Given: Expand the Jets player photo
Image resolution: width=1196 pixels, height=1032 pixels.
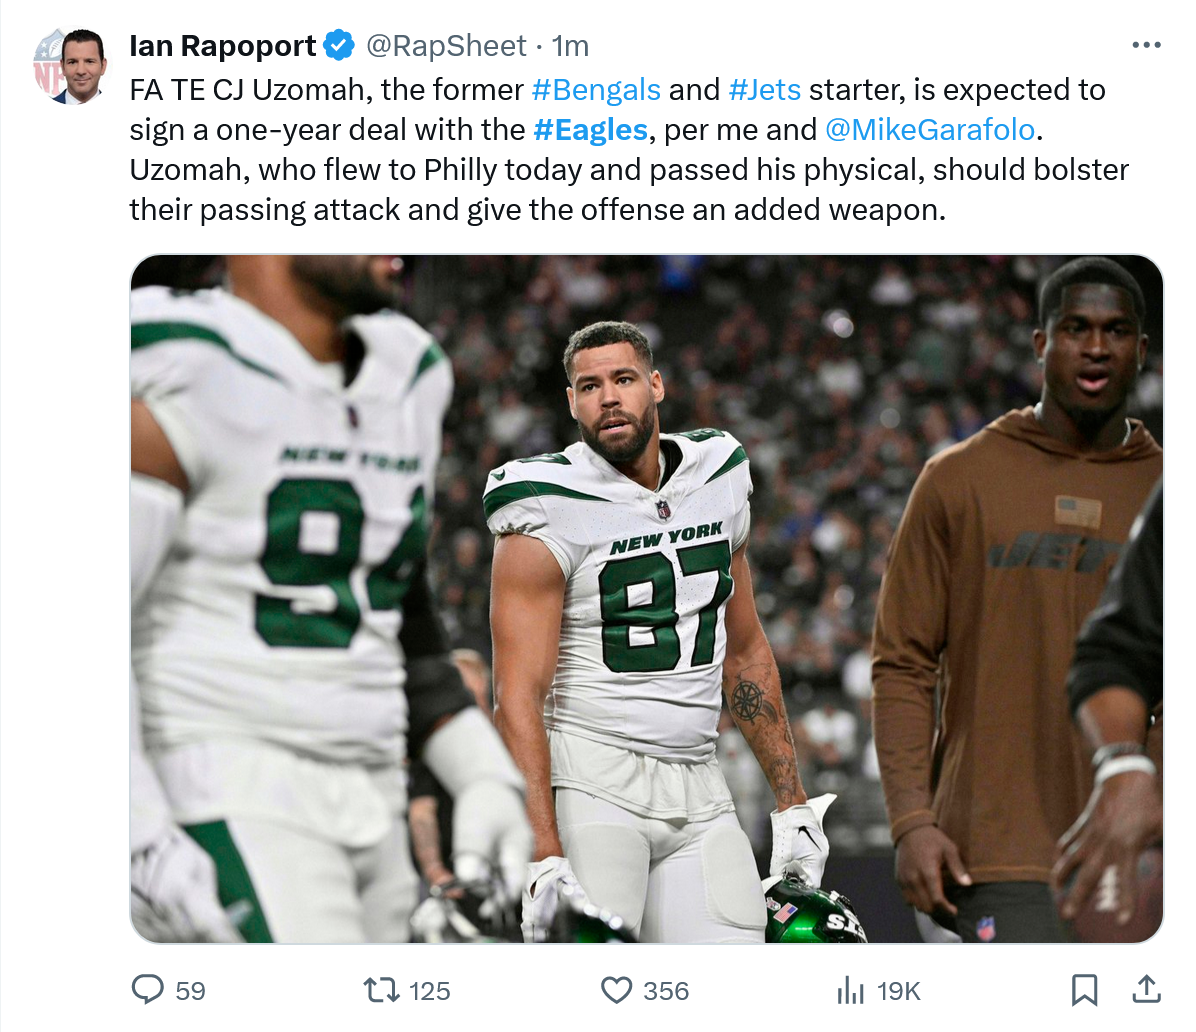Looking at the screenshot, I should point(646,598).
